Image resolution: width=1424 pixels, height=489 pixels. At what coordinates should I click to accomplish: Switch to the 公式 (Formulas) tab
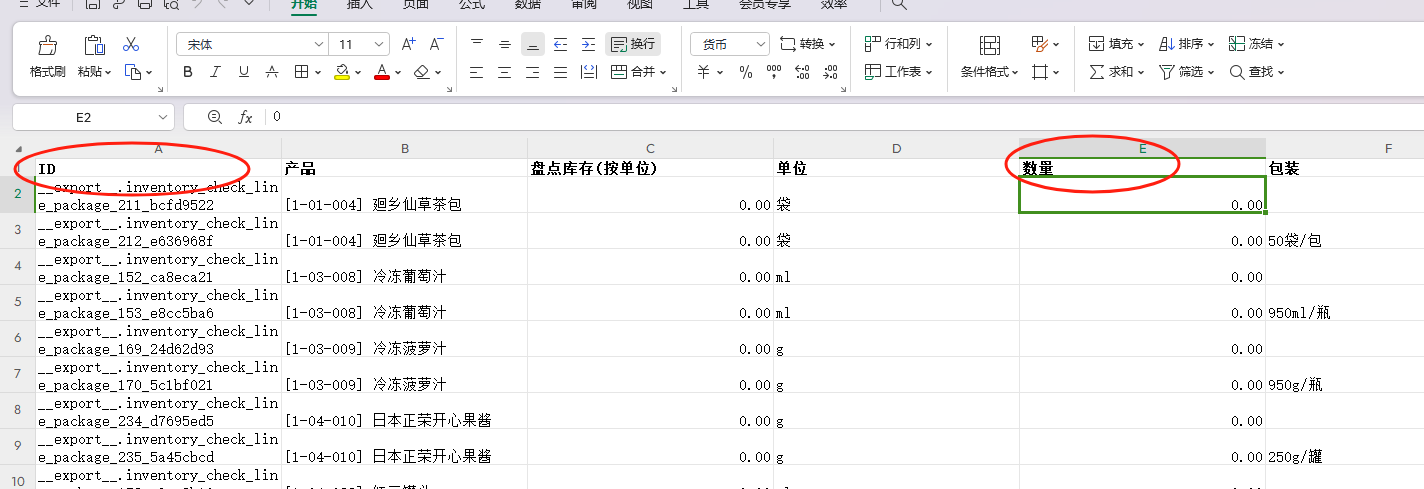(x=471, y=5)
